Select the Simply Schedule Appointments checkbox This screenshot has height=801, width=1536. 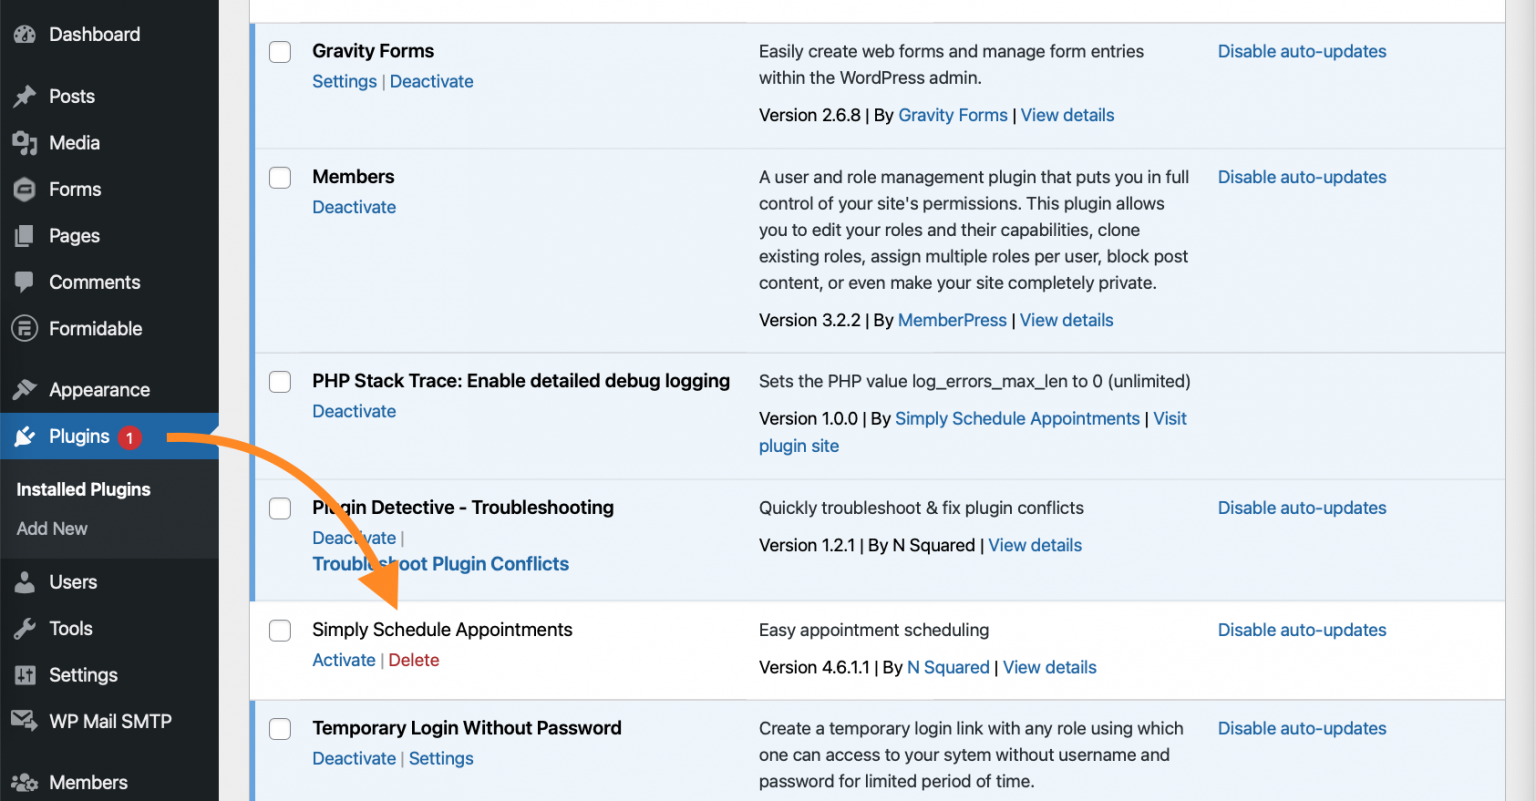(279, 630)
